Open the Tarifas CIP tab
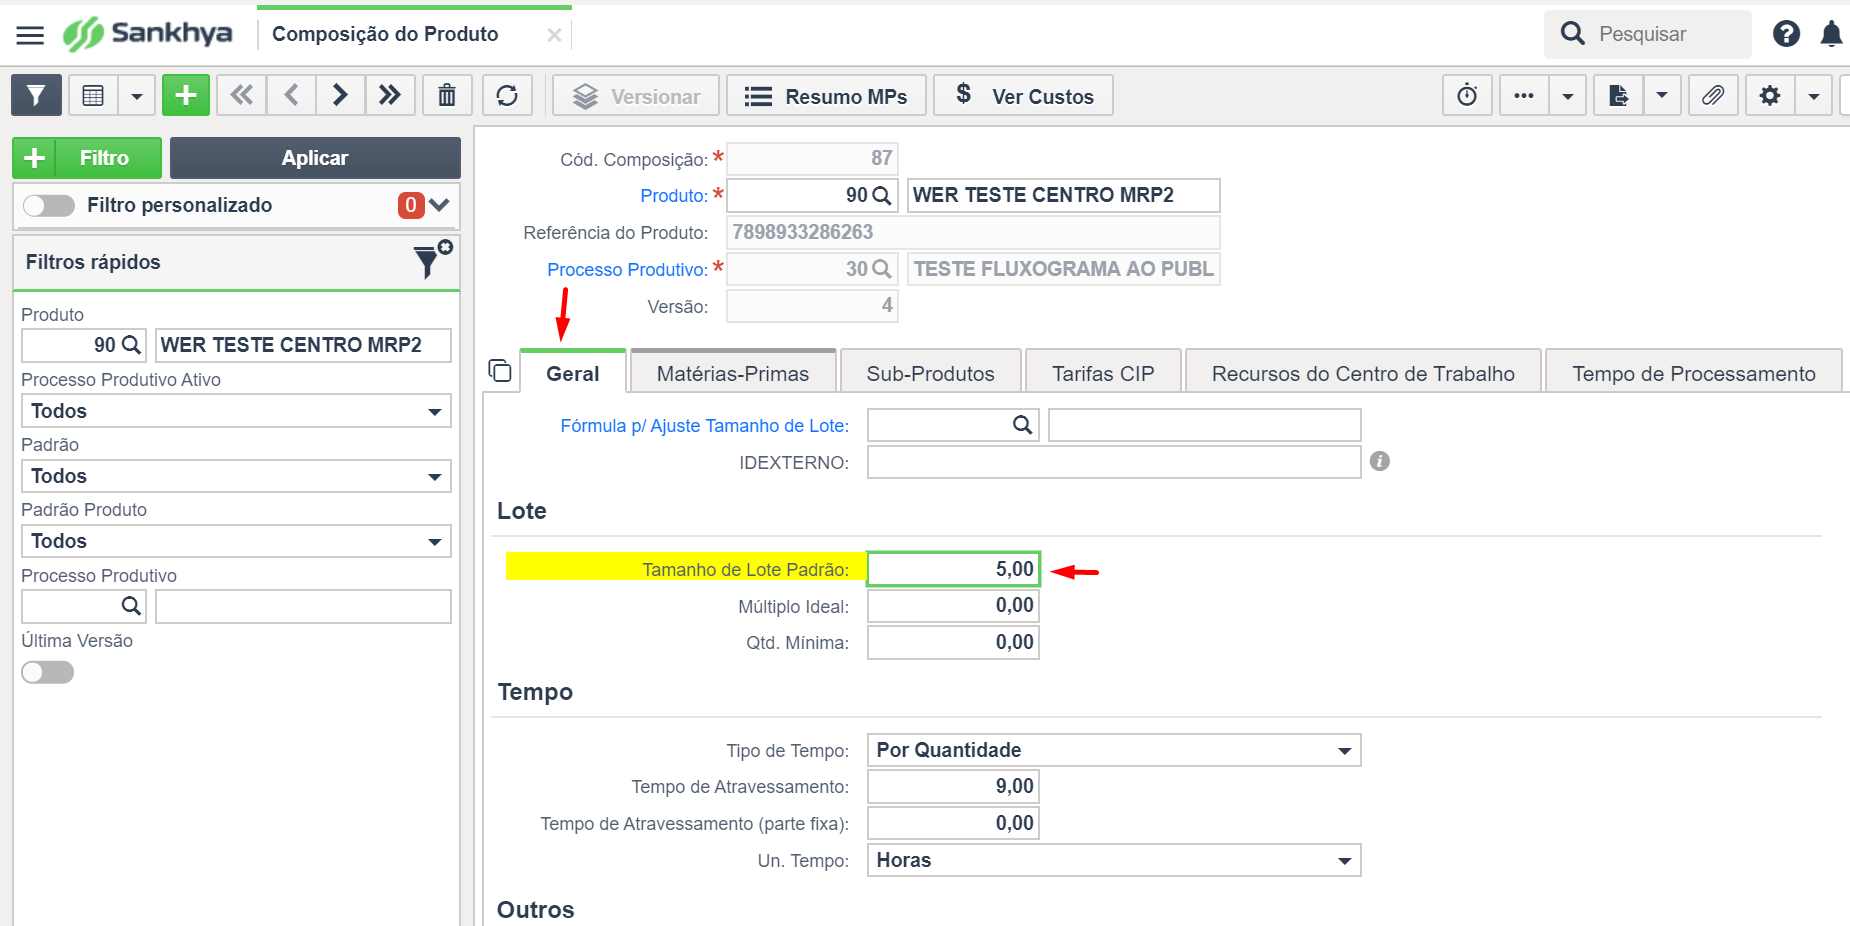This screenshot has width=1850, height=926. tap(1102, 374)
